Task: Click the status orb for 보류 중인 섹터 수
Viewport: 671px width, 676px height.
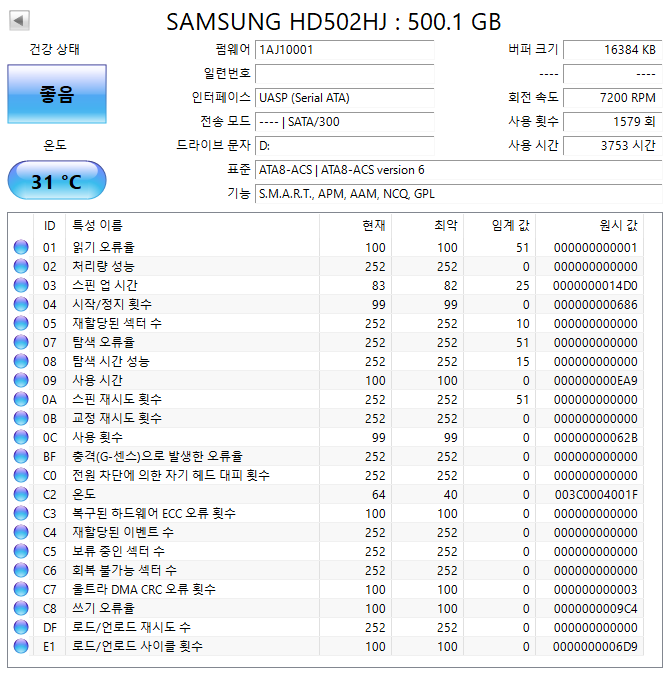Action: tap(21, 552)
